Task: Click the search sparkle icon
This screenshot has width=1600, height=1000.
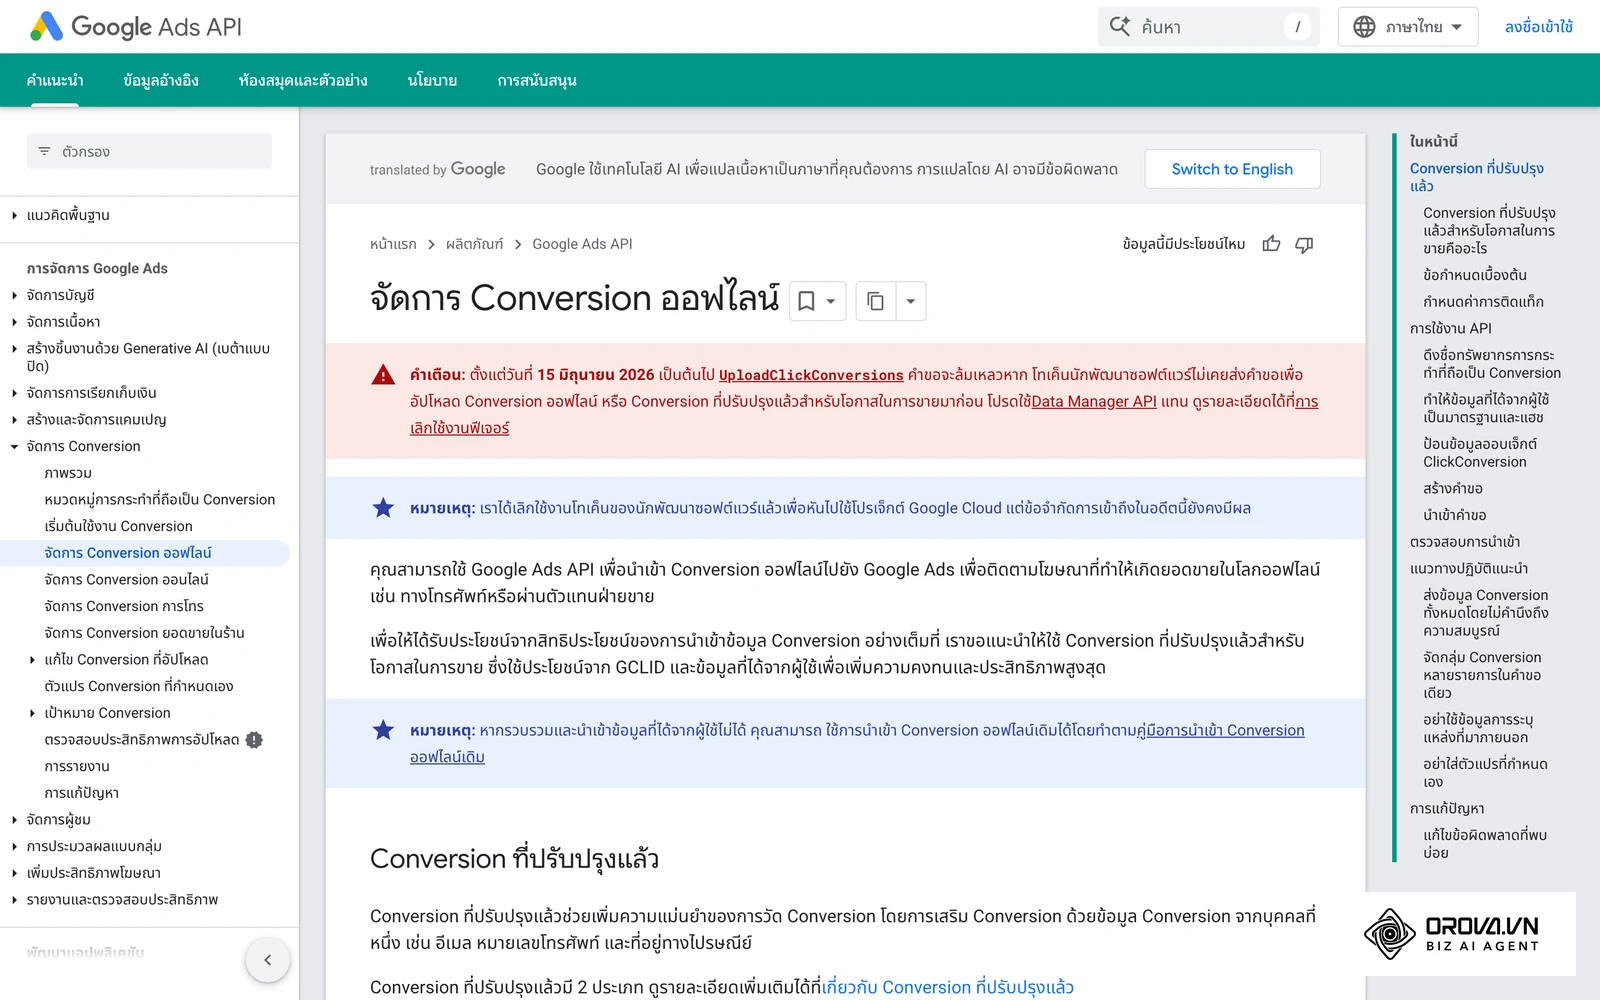Action: pos(1120,27)
